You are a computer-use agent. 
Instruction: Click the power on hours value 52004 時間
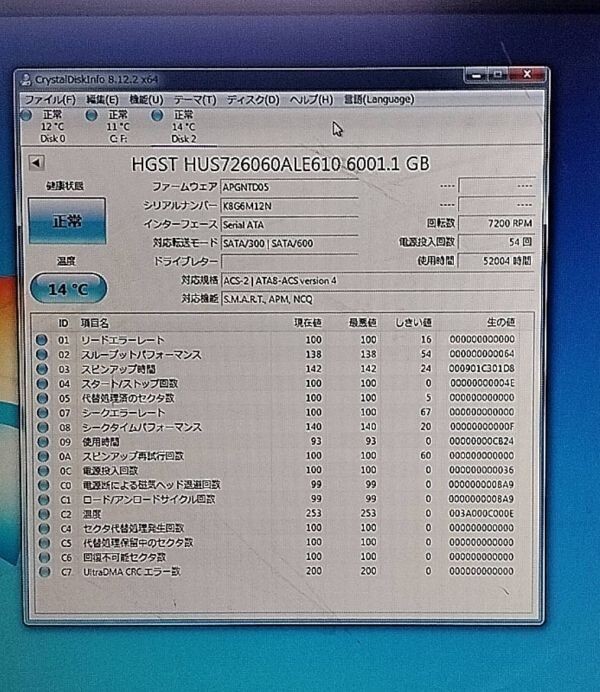tap(496, 261)
